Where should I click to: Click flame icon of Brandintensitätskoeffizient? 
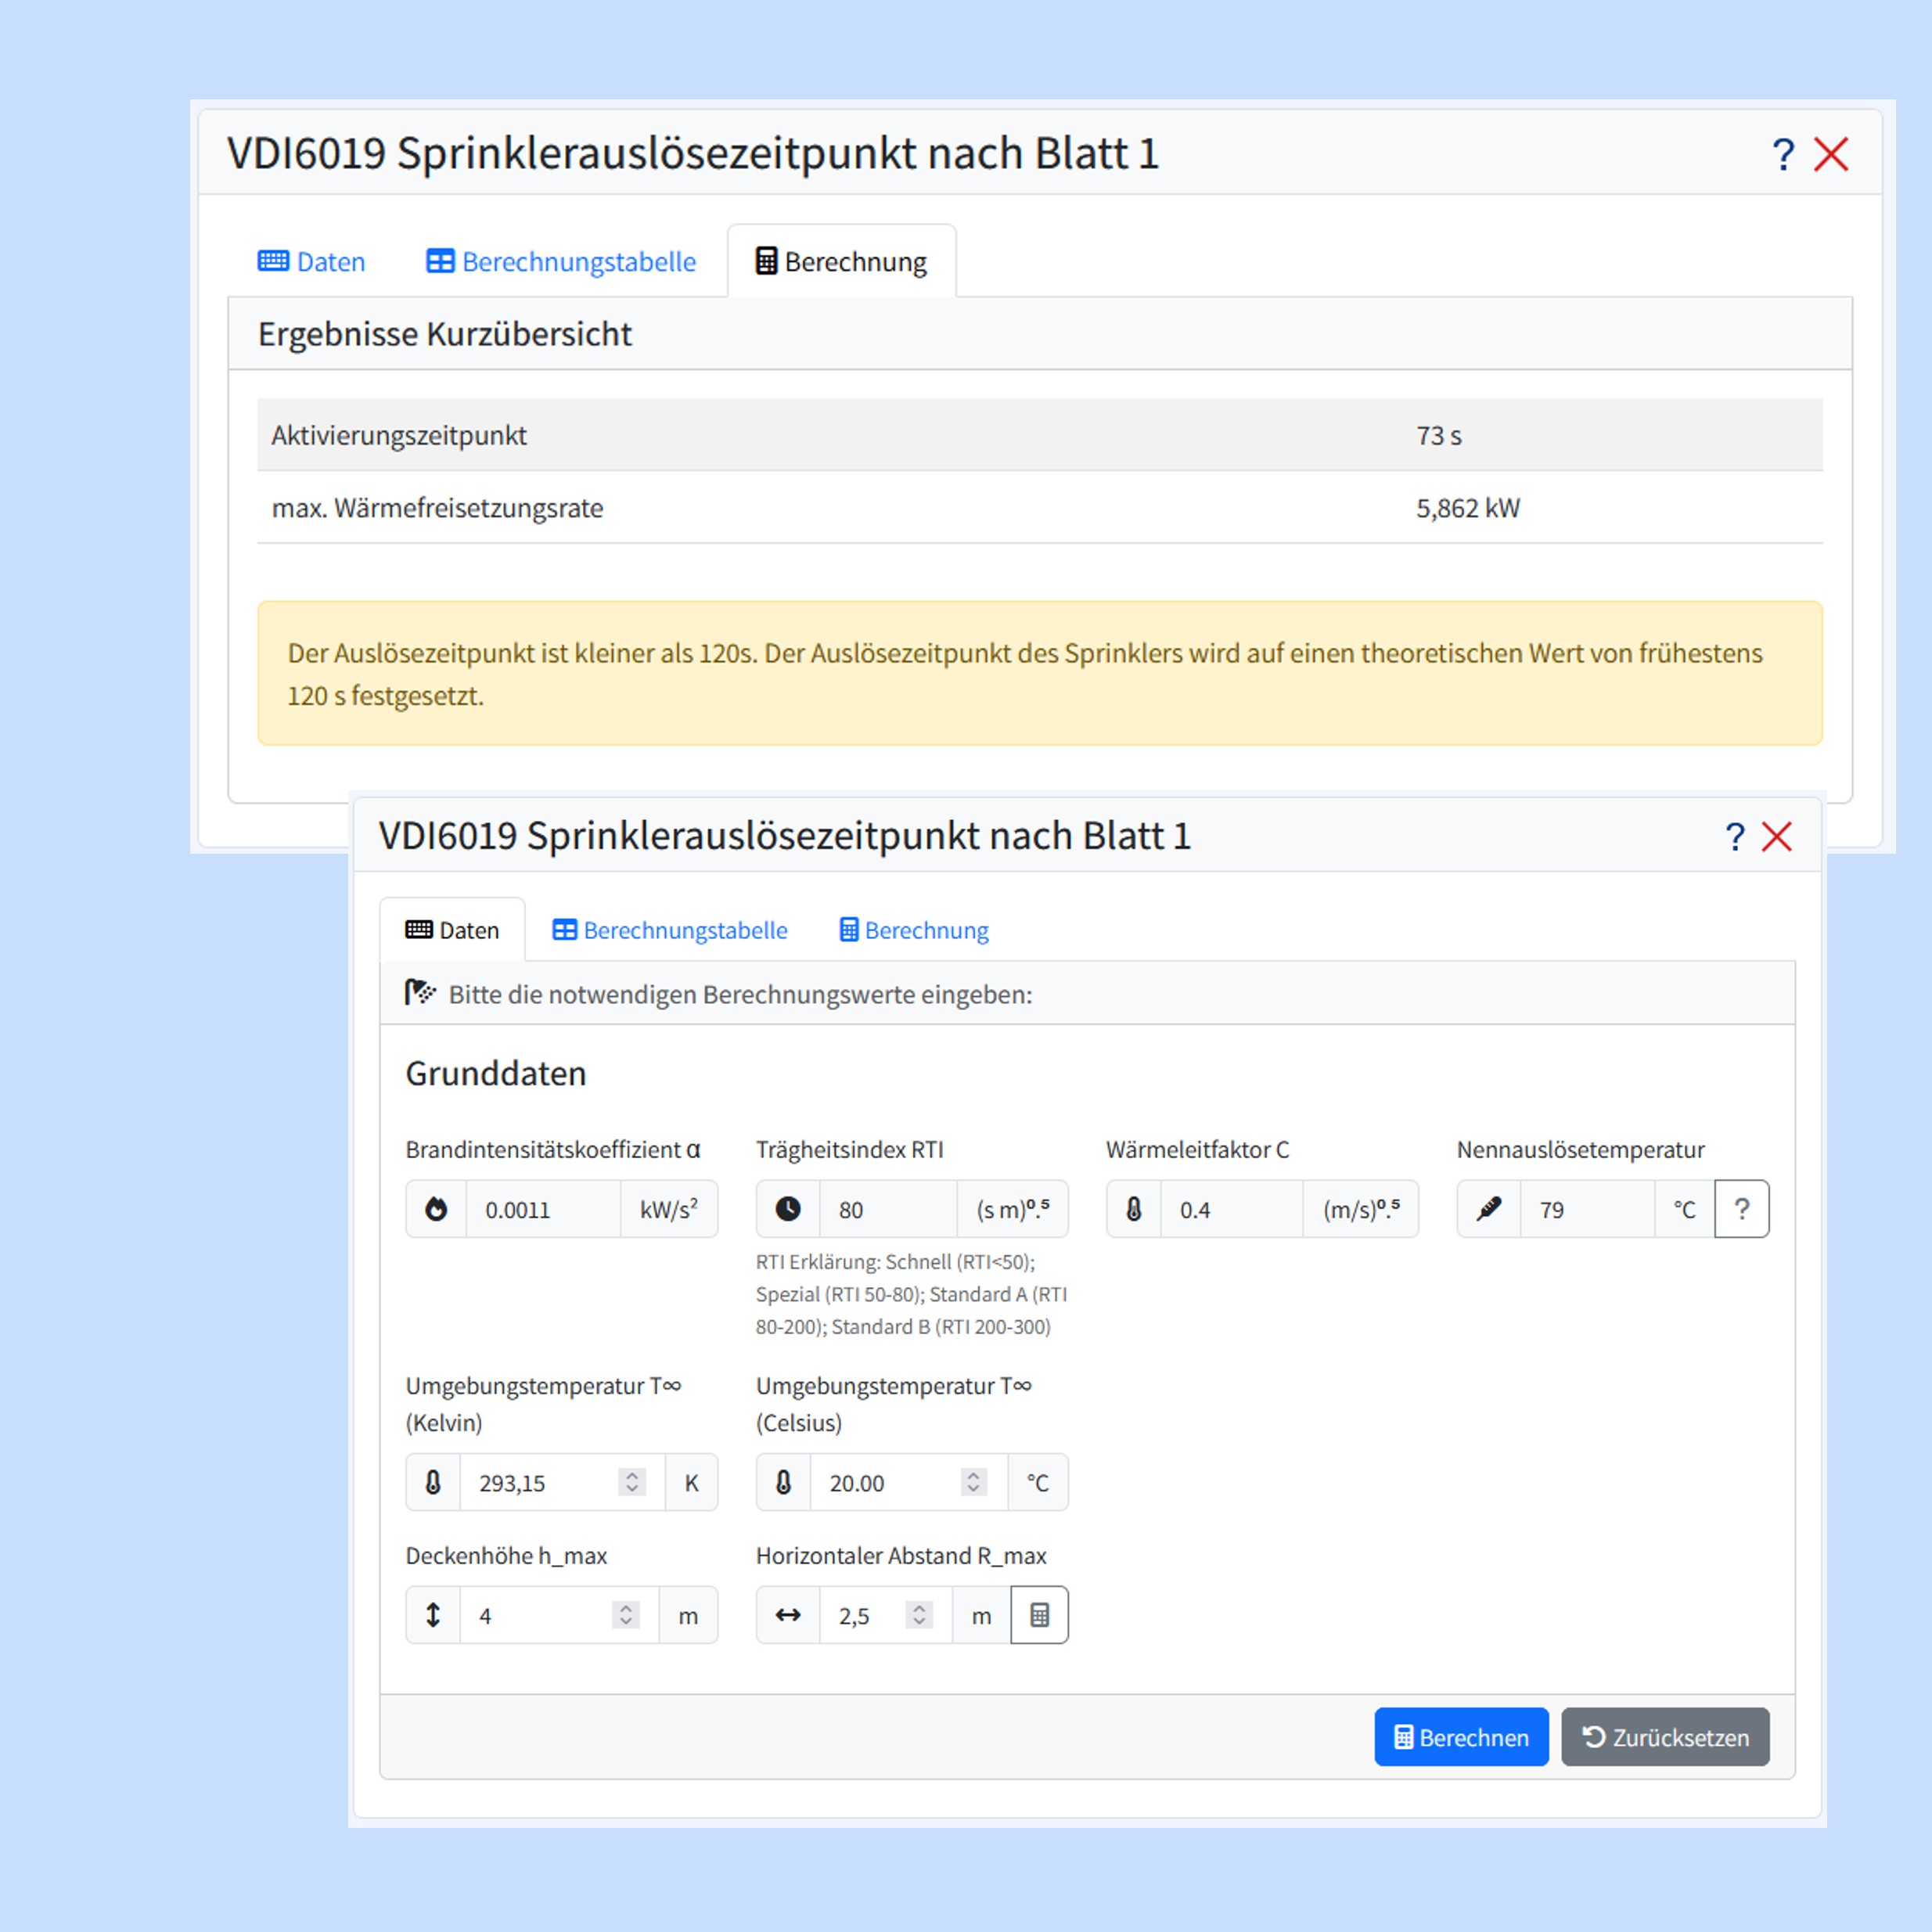tap(436, 1209)
